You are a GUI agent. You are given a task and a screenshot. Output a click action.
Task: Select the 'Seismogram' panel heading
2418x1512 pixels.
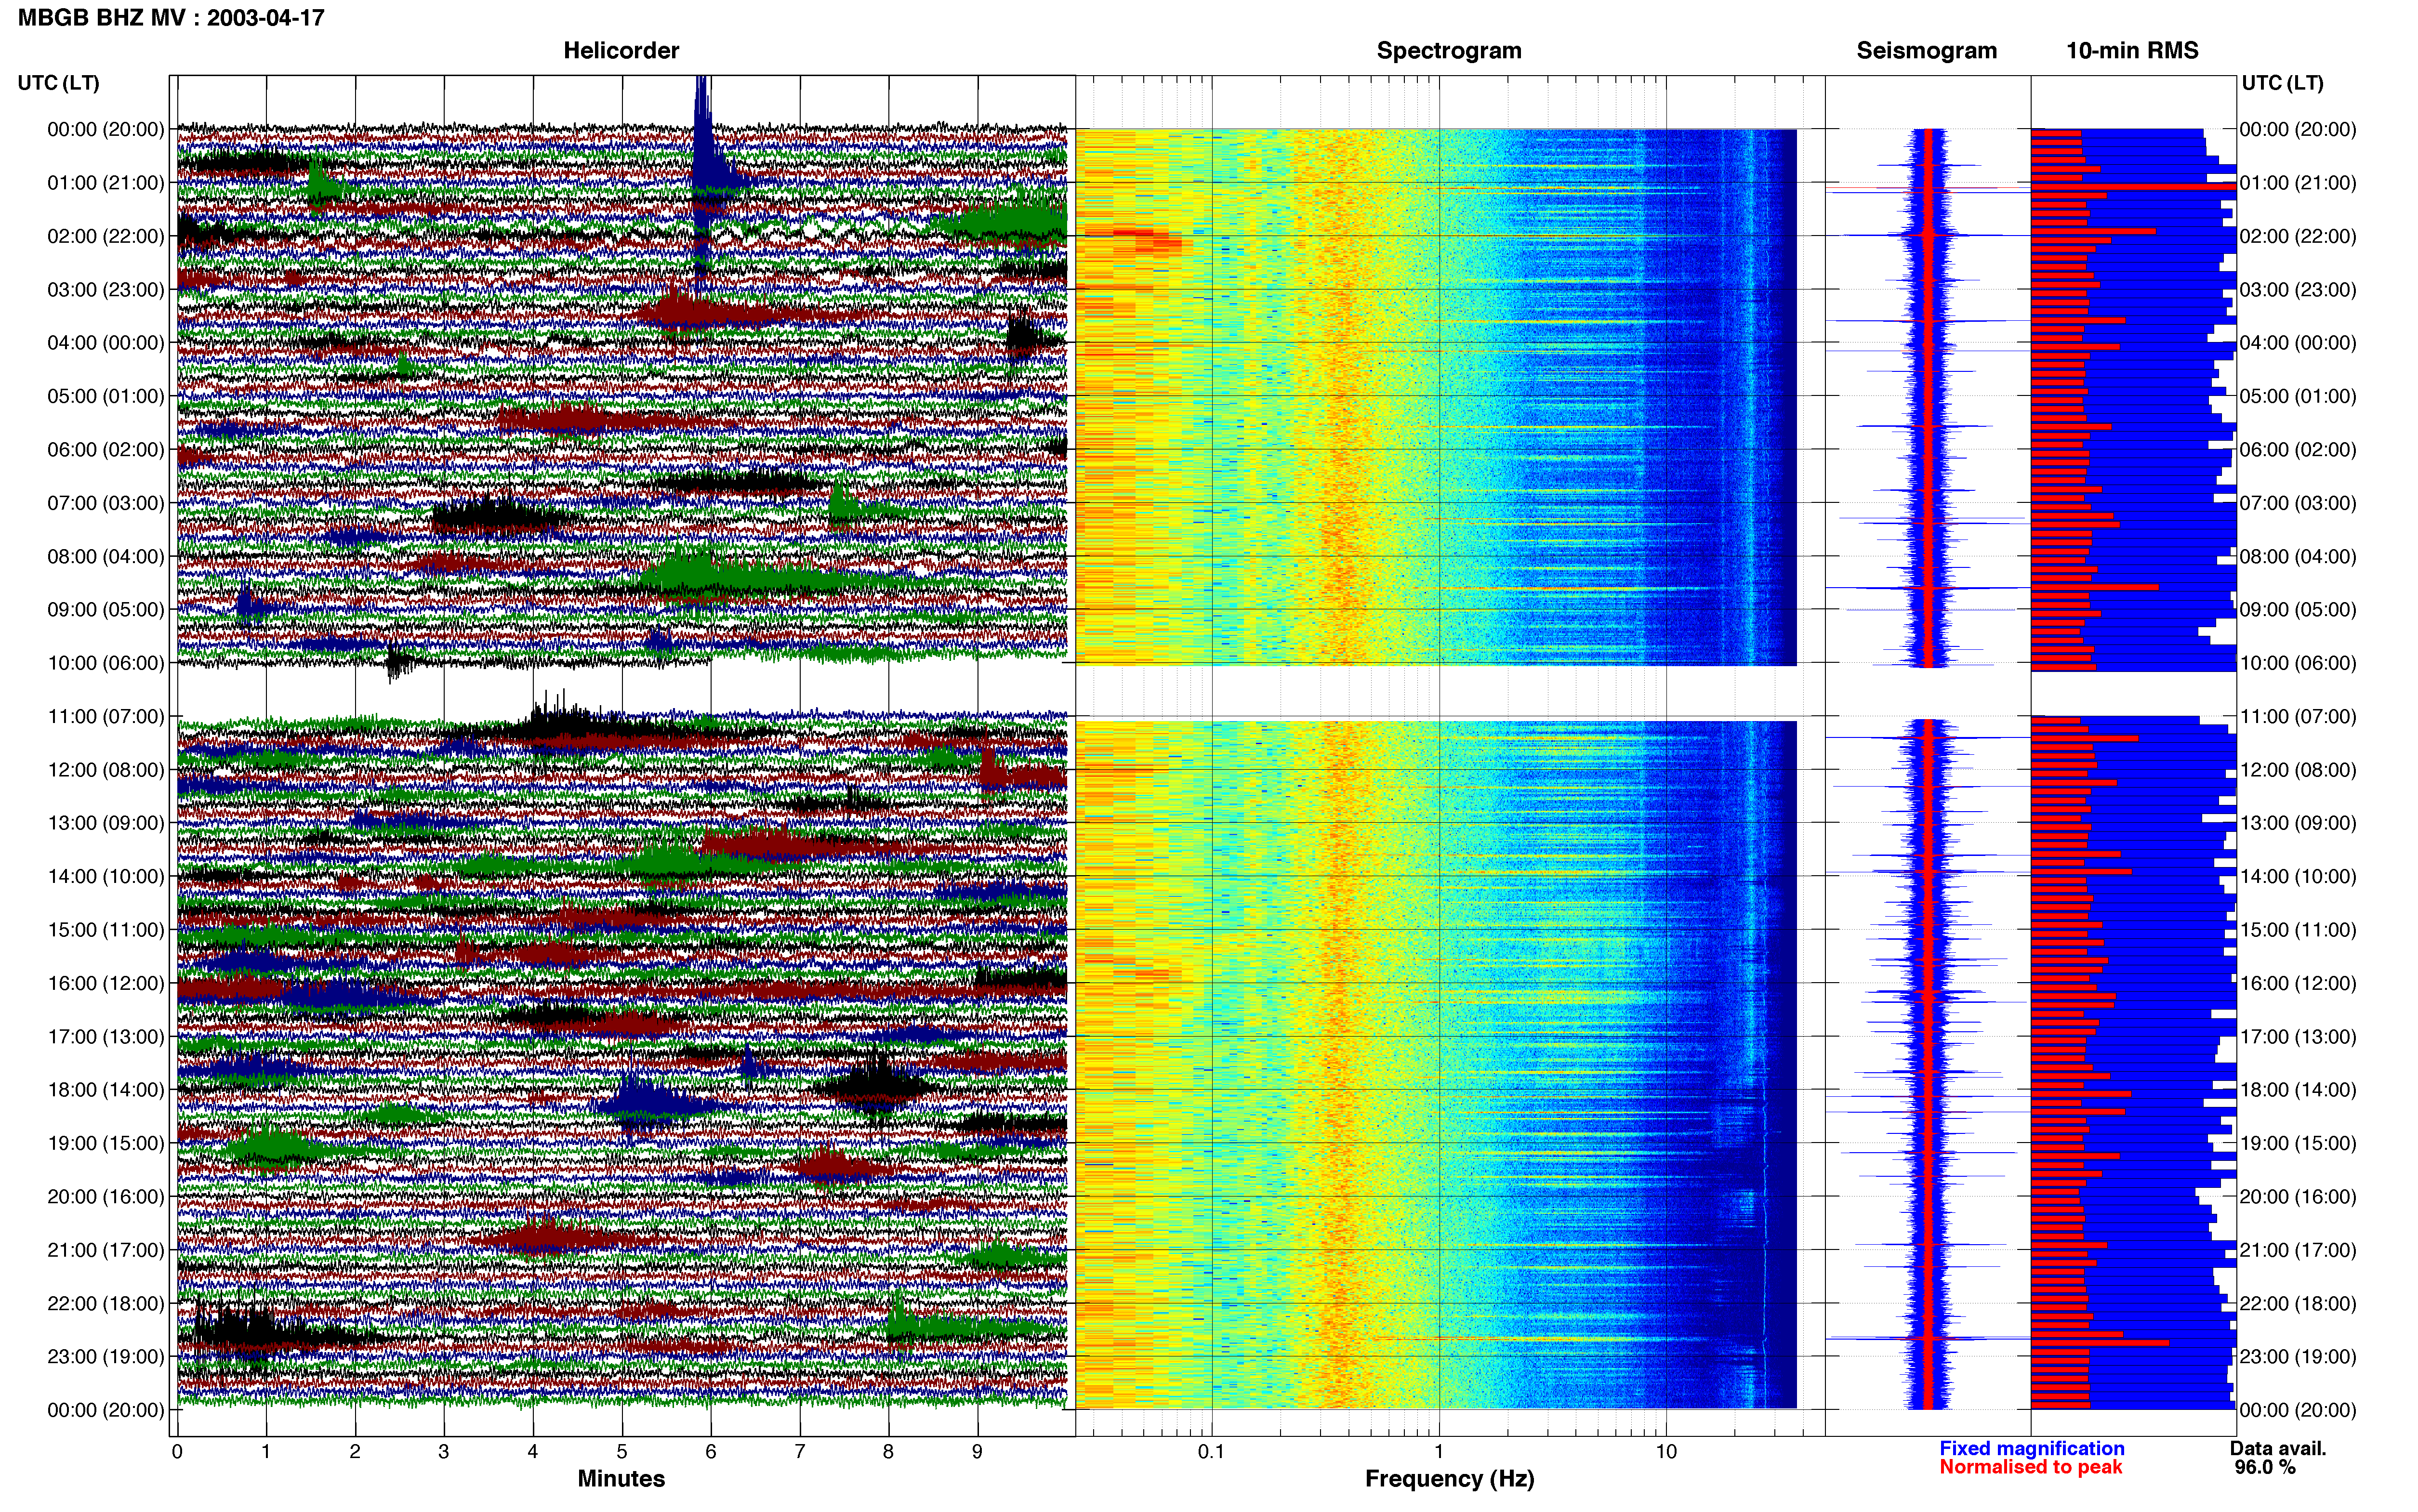pos(1926,50)
